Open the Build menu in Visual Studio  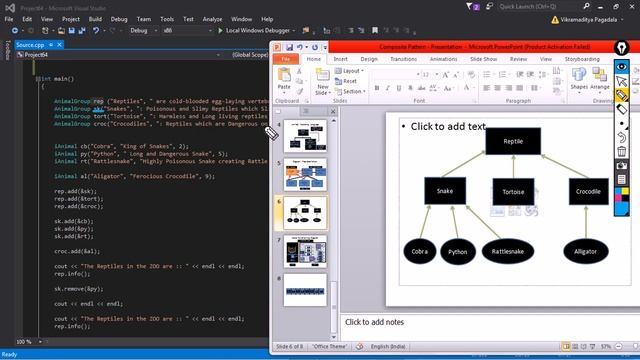[95, 19]
